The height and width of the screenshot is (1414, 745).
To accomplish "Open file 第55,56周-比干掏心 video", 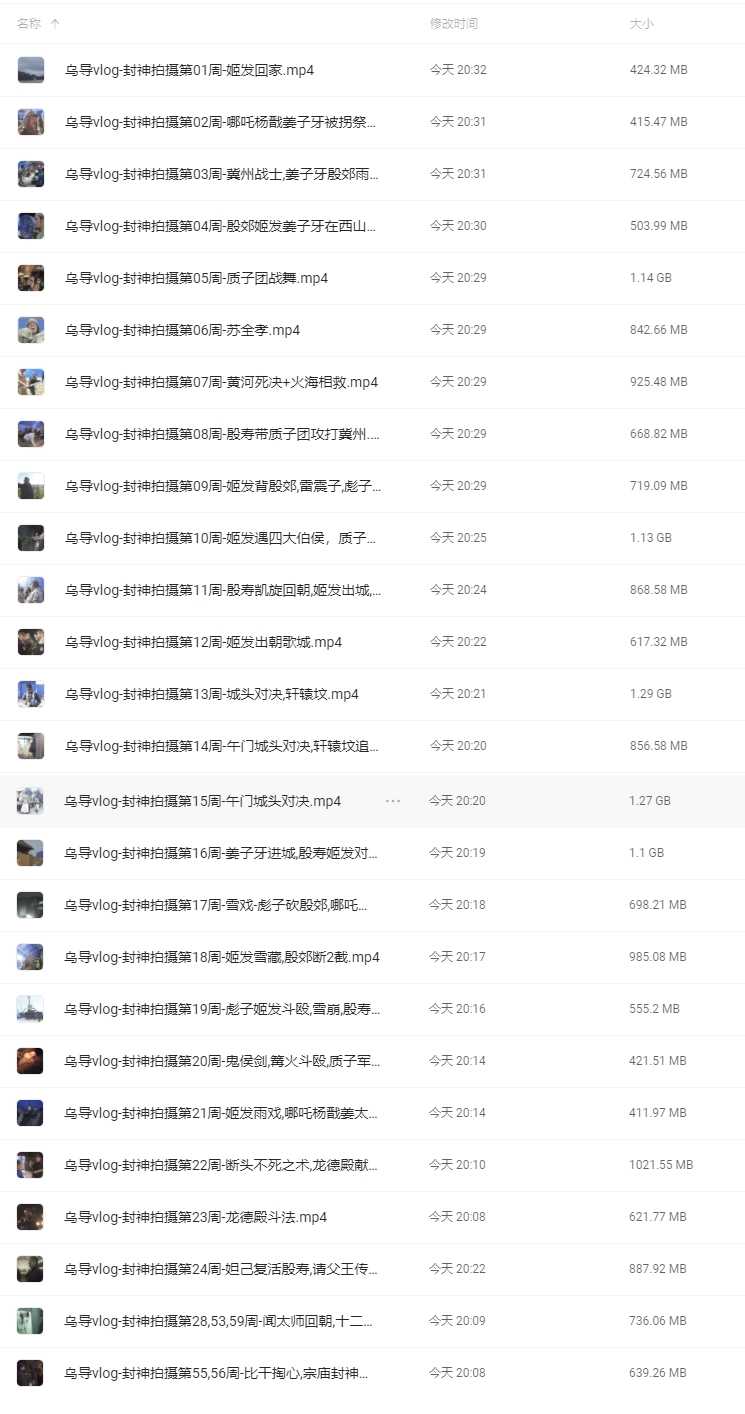I will click(x=216, y=1373).
